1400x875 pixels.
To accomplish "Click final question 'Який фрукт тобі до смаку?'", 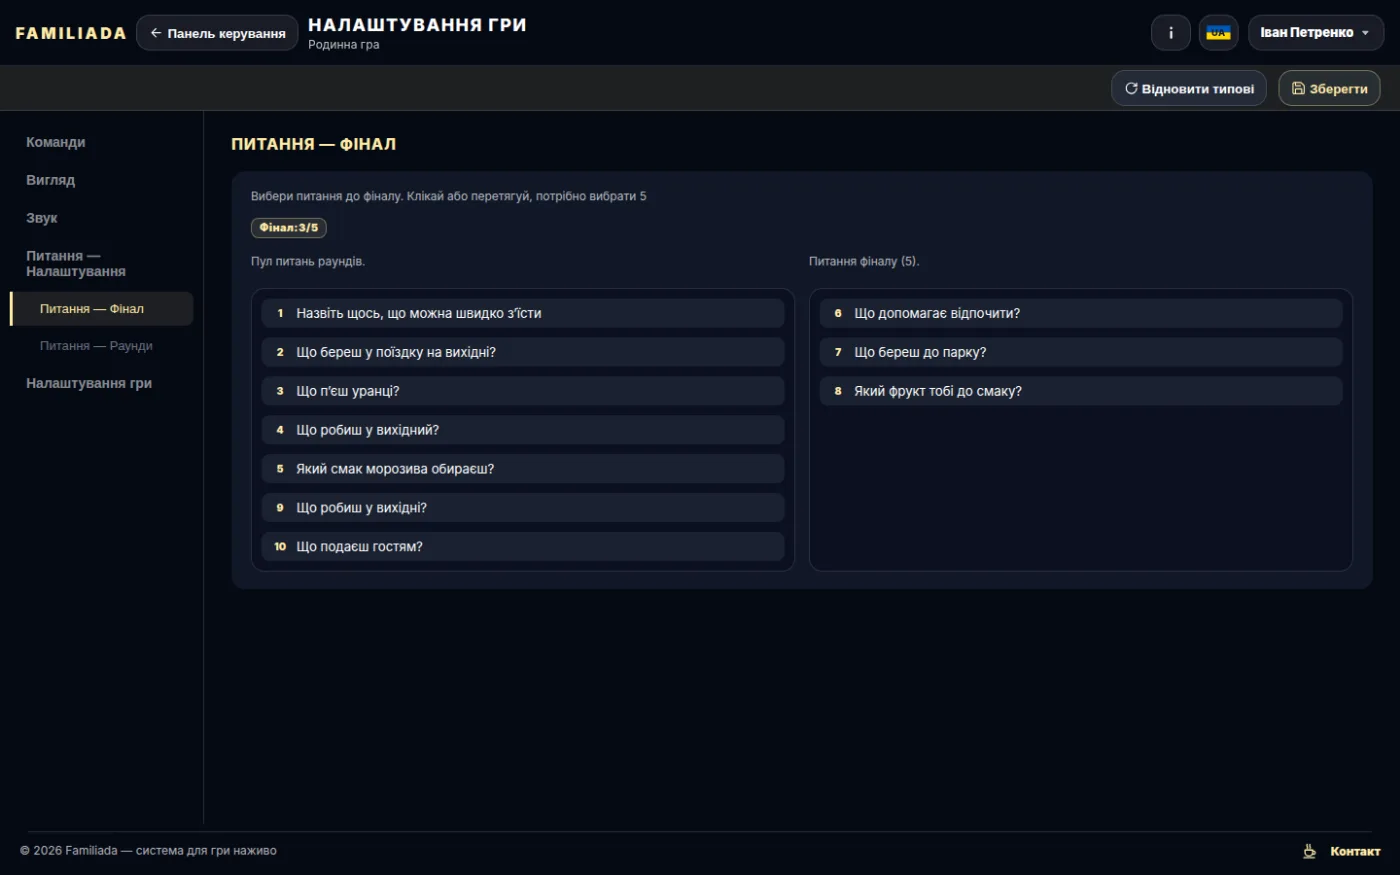I will click(1081, 391).
